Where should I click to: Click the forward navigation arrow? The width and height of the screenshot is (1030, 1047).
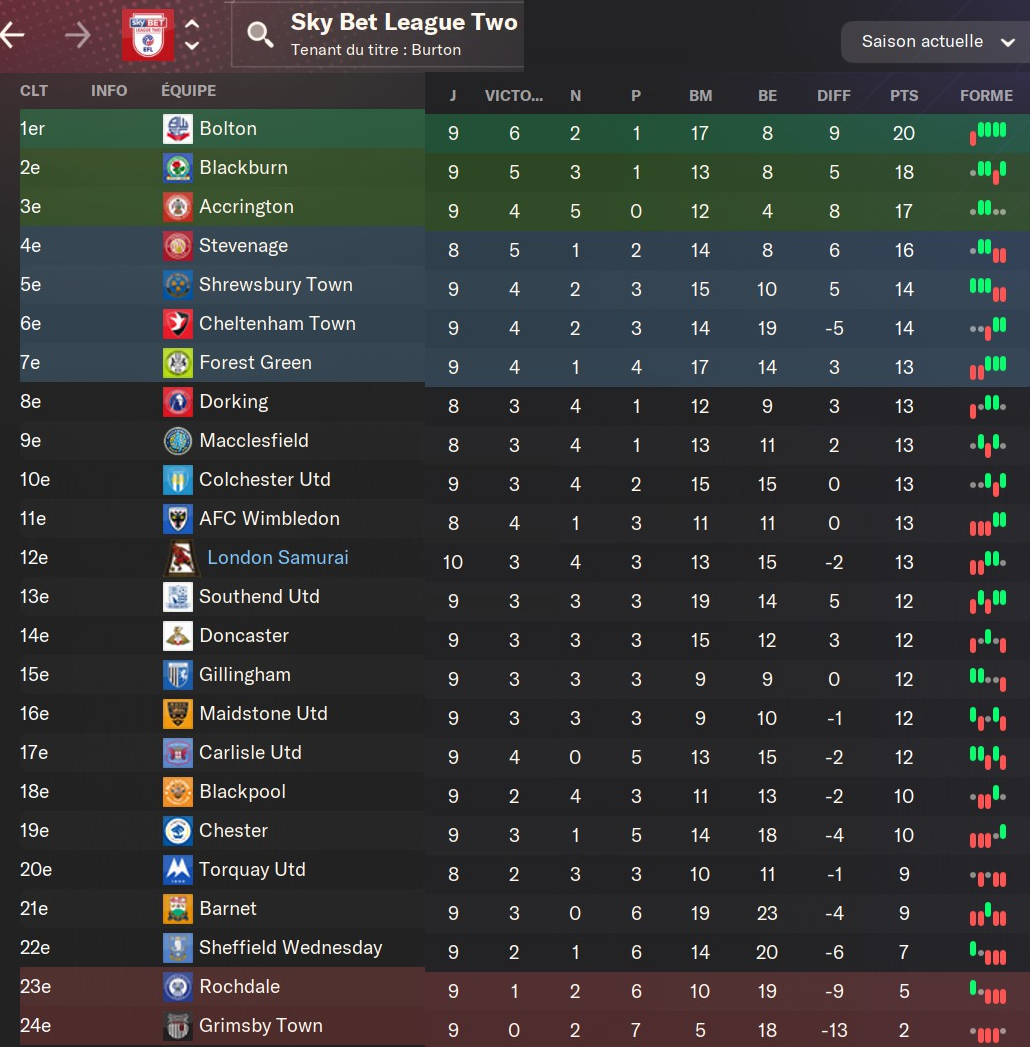tap(77, 36)
